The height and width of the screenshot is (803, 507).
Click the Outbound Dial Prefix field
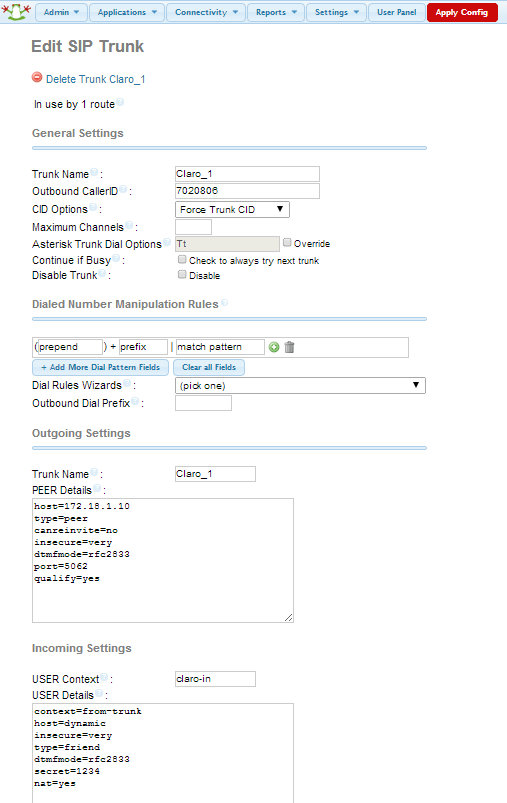[203, 403]
